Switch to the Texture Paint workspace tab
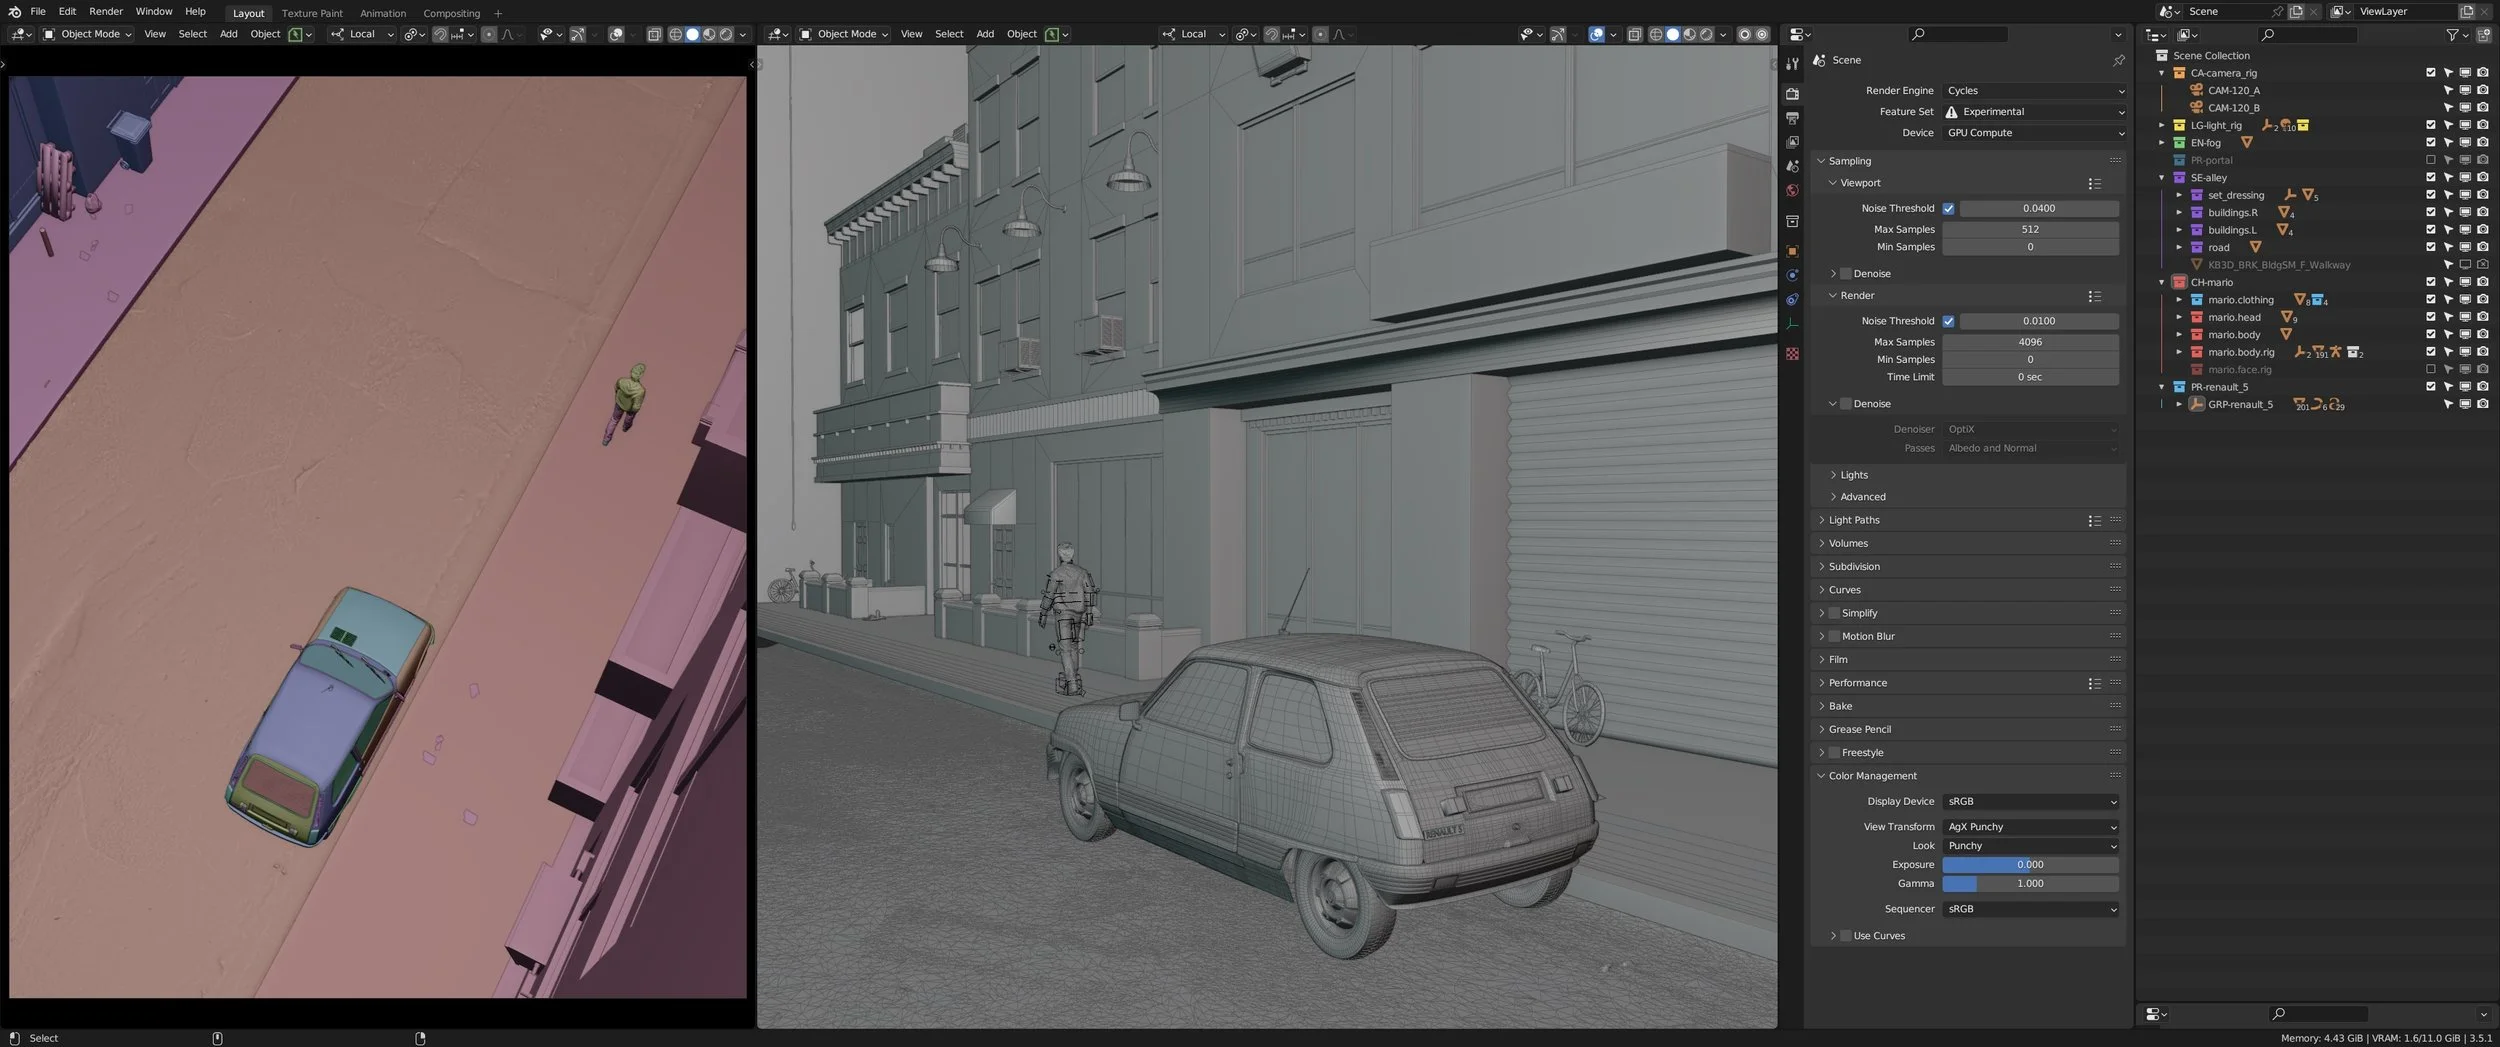 312,13
